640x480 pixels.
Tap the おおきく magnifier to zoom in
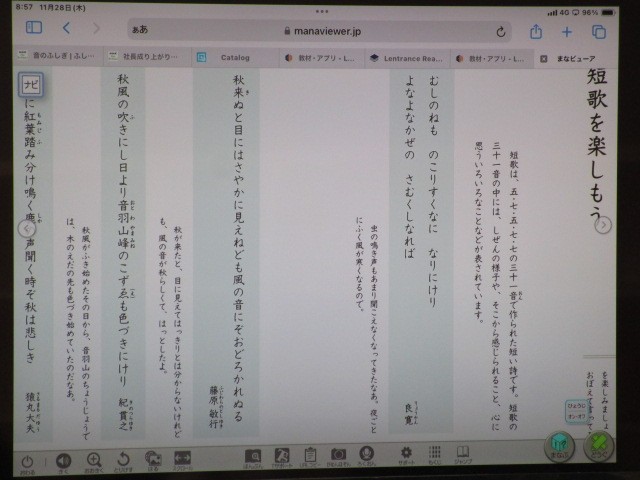coord(94,462)
